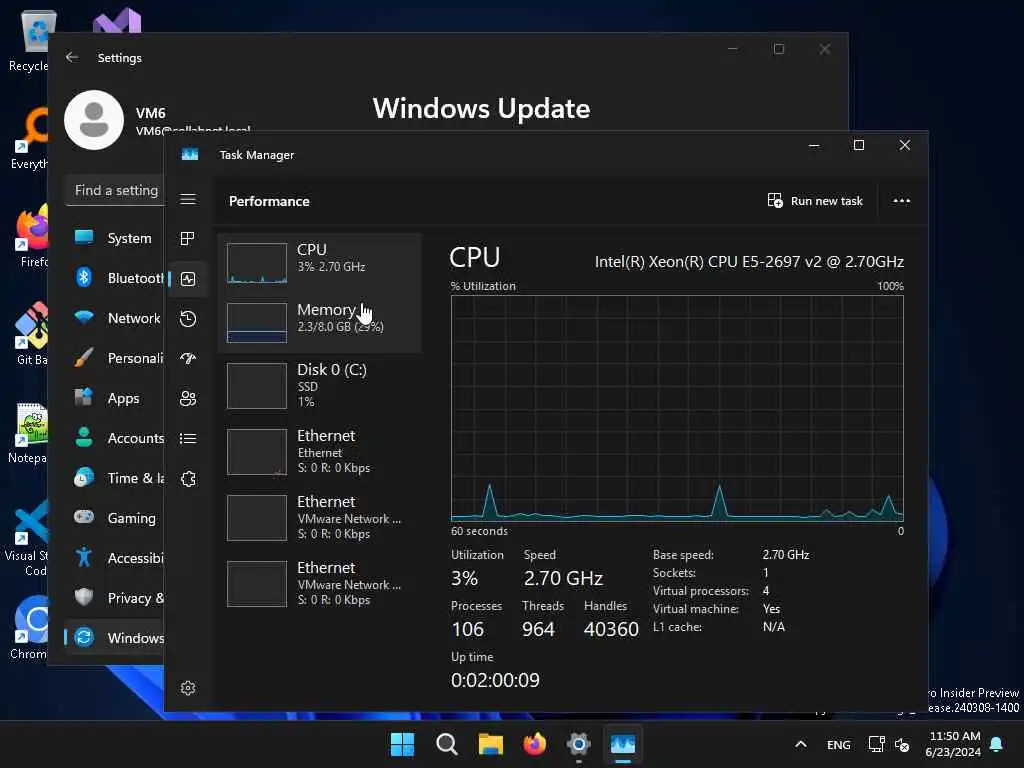Click Bluetooth icon in Settings sidebar
Image resolution: width=1024 pixels, height=768 pixels.
tap(84, 278)
